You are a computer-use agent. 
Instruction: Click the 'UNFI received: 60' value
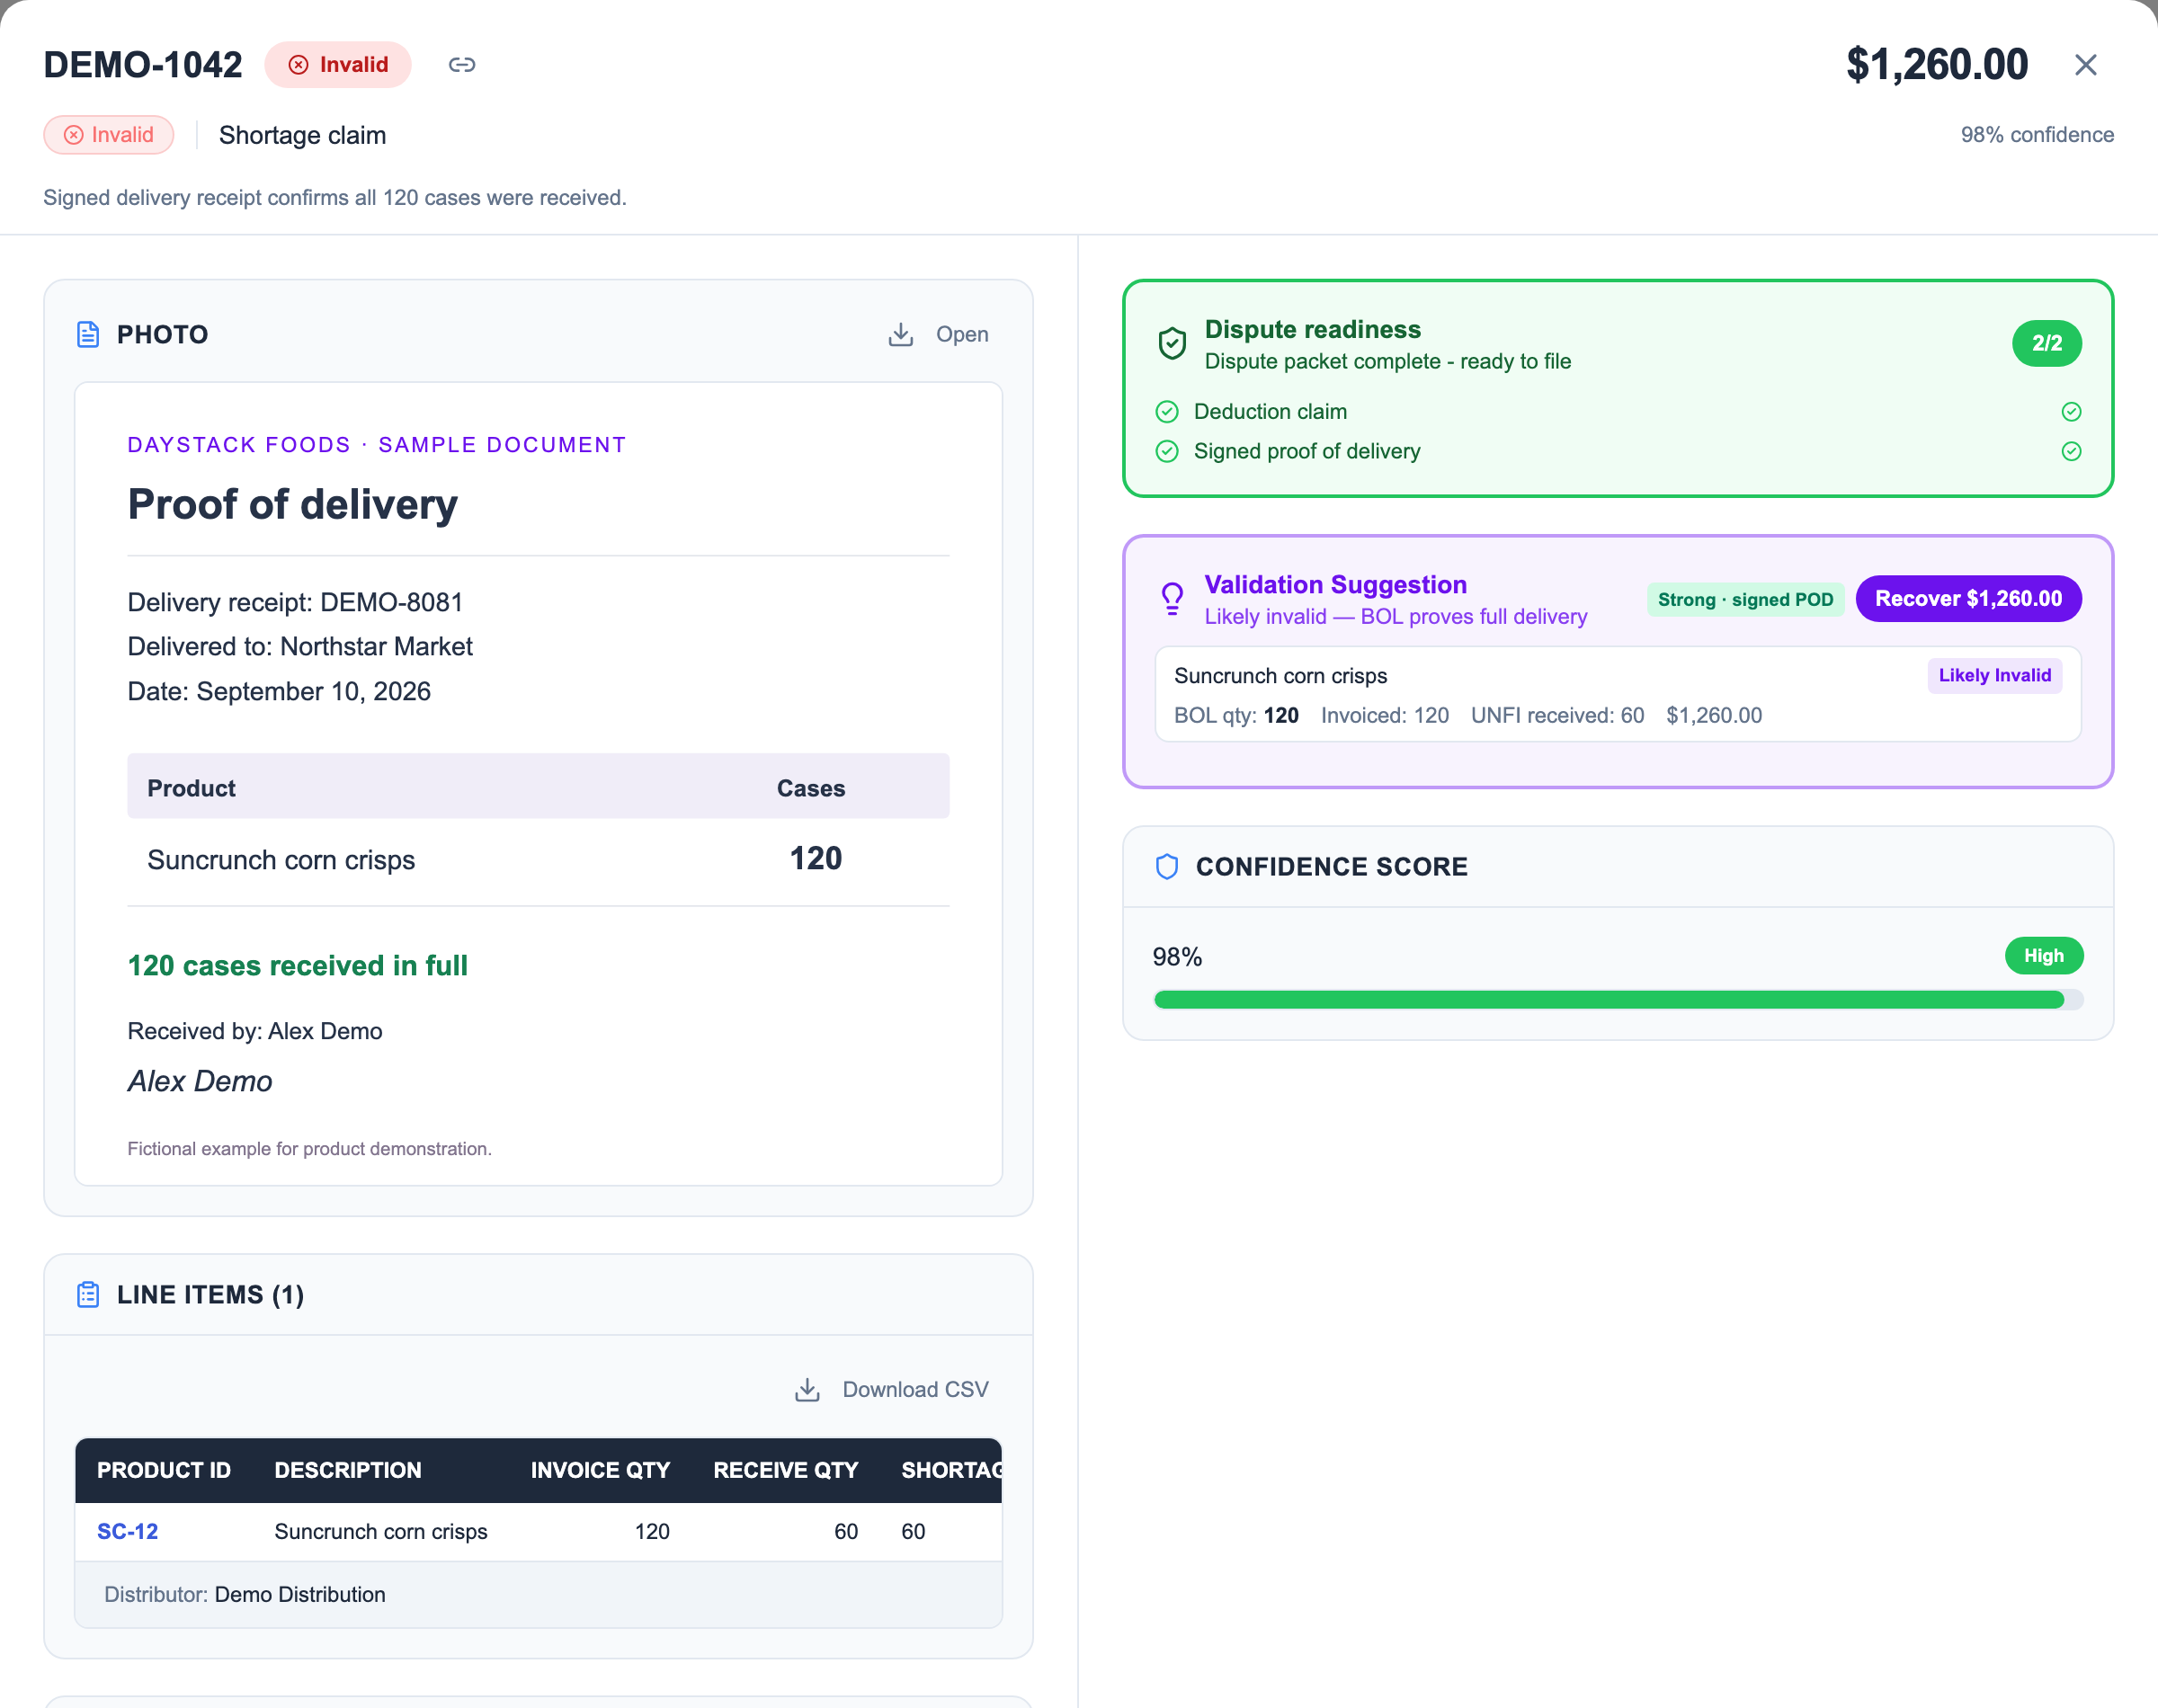[x=1557, y=716]
